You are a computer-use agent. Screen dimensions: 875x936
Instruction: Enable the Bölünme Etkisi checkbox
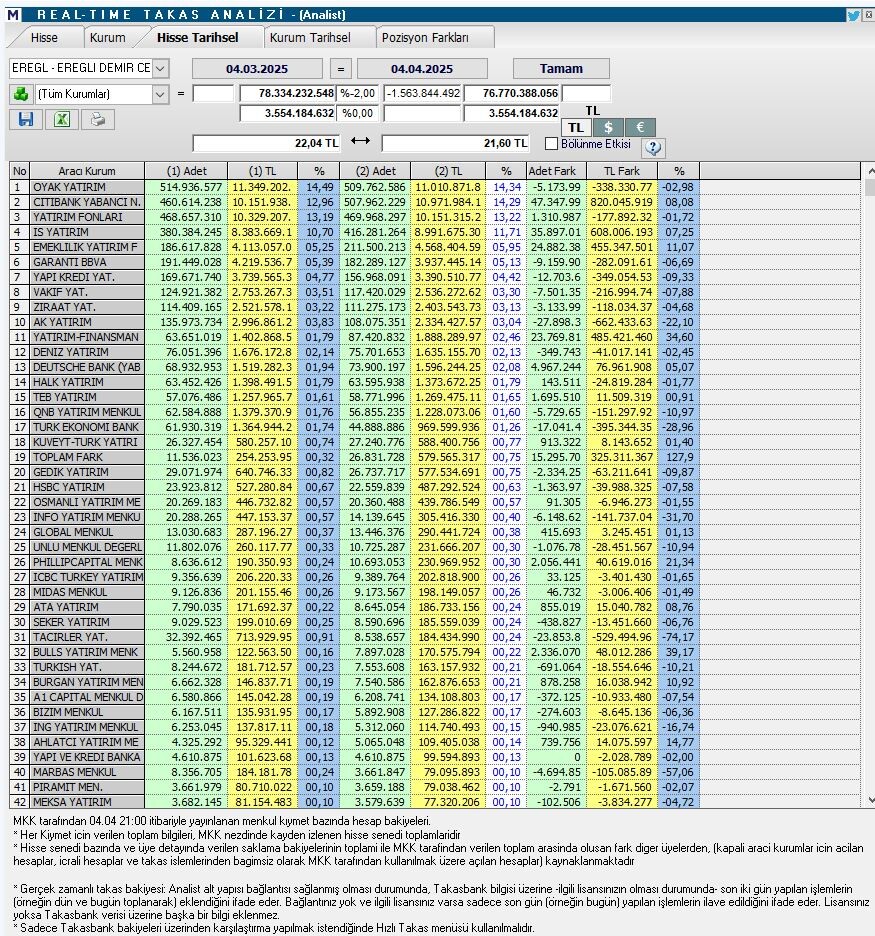point(552,144)
